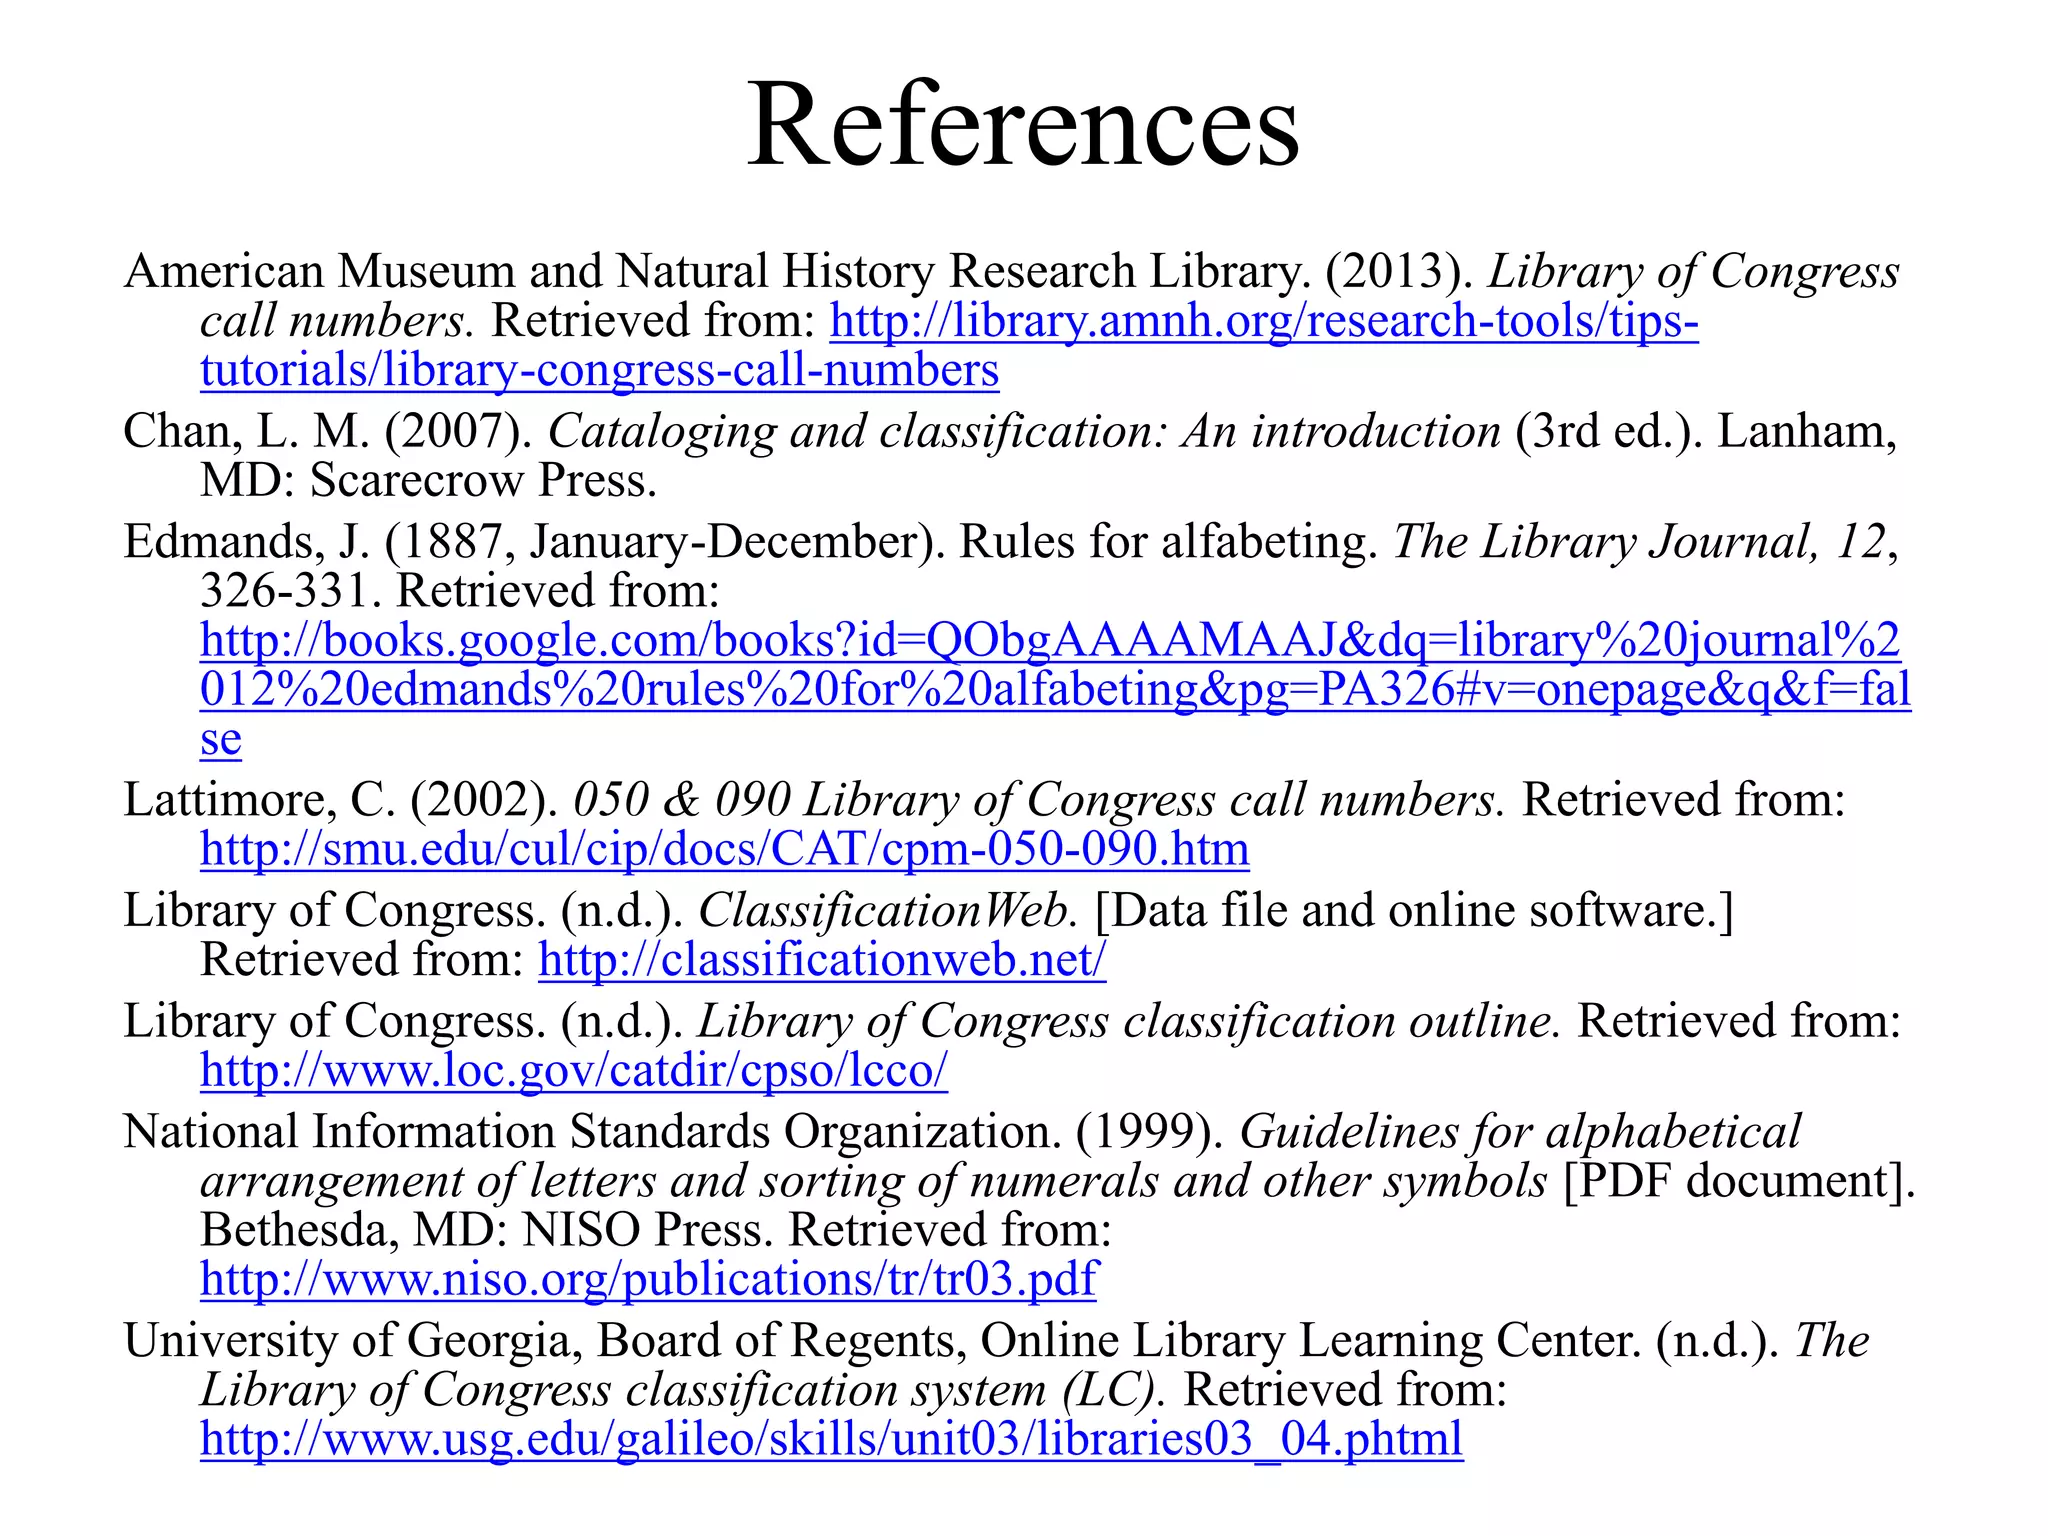This screenshot has width=2048, height=1536.
Task: Select the Chan, L. M. (2007) citation
Action: point(1010,455)
